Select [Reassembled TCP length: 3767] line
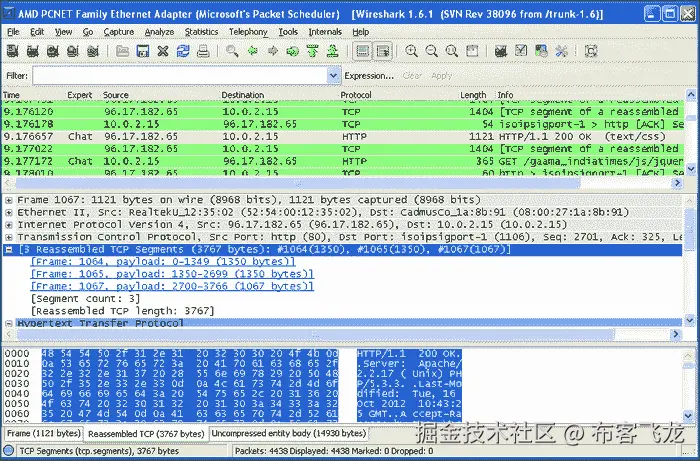The image size is (700, 461). click(123, 311)
